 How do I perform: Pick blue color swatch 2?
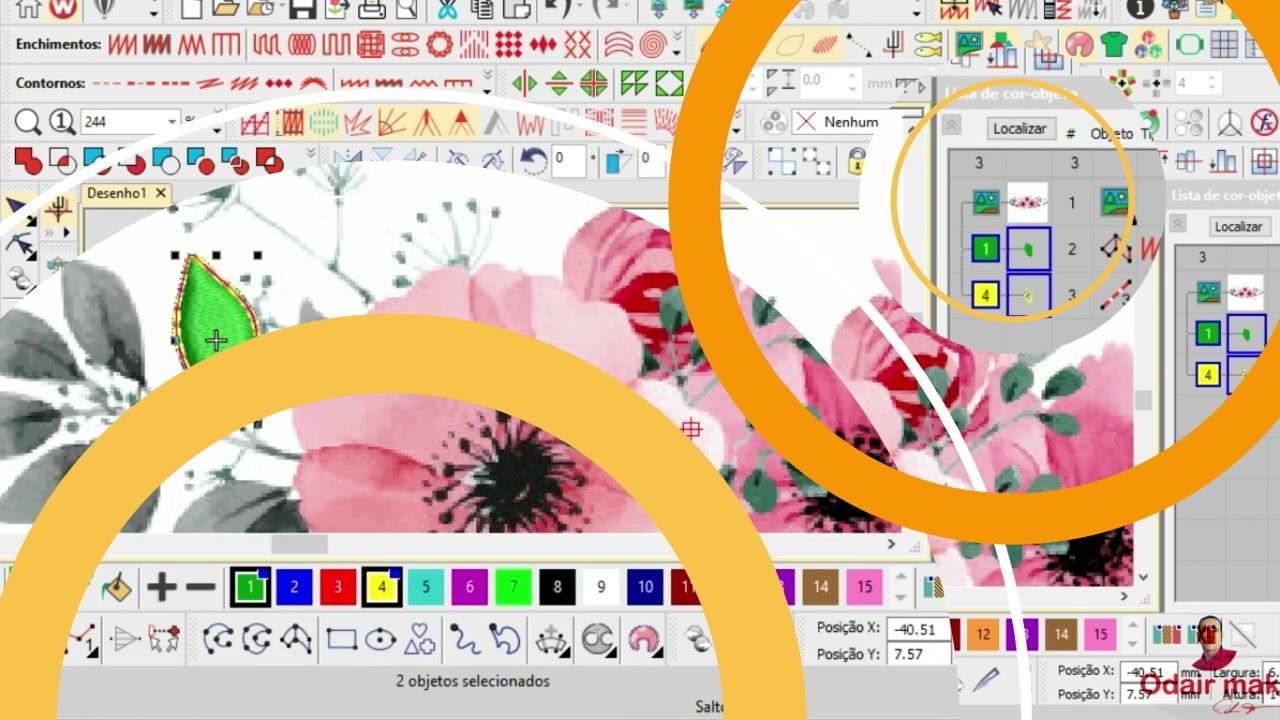pyautogui.click(x=294, y=587)
